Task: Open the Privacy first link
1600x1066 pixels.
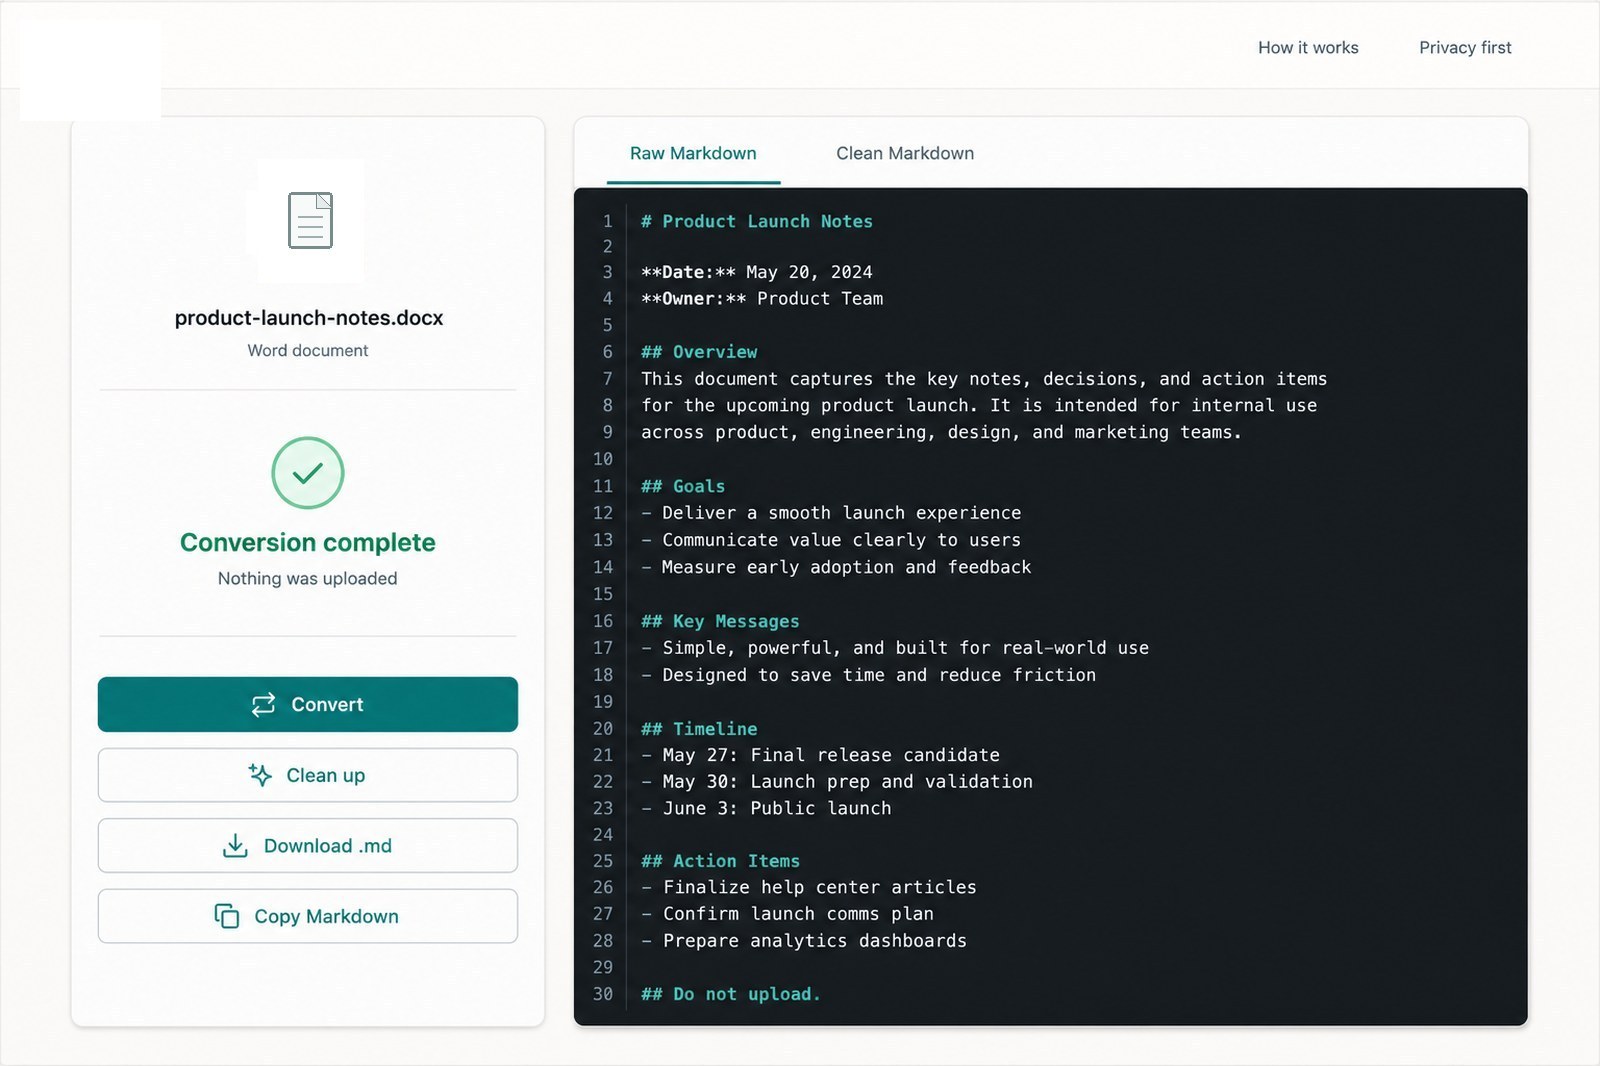Action: [x=1465, y=47]
